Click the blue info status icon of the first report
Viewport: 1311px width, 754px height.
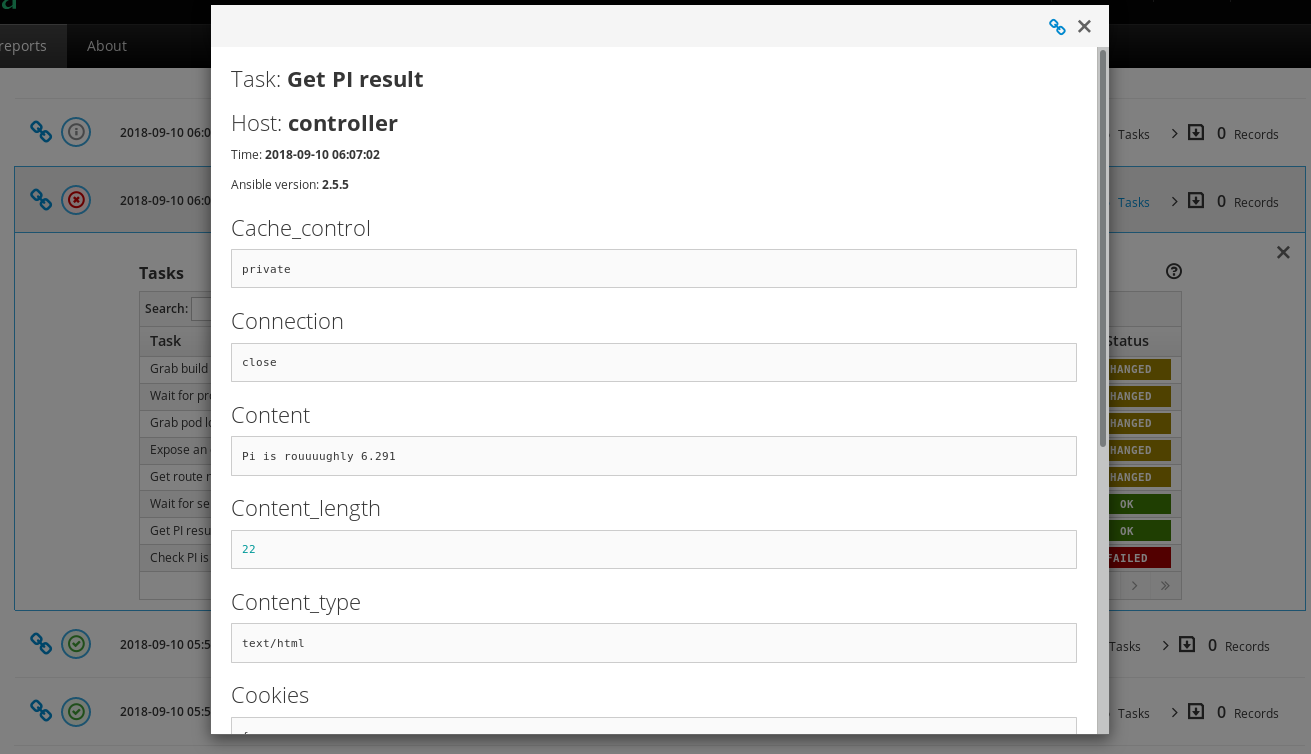point(76,132)
